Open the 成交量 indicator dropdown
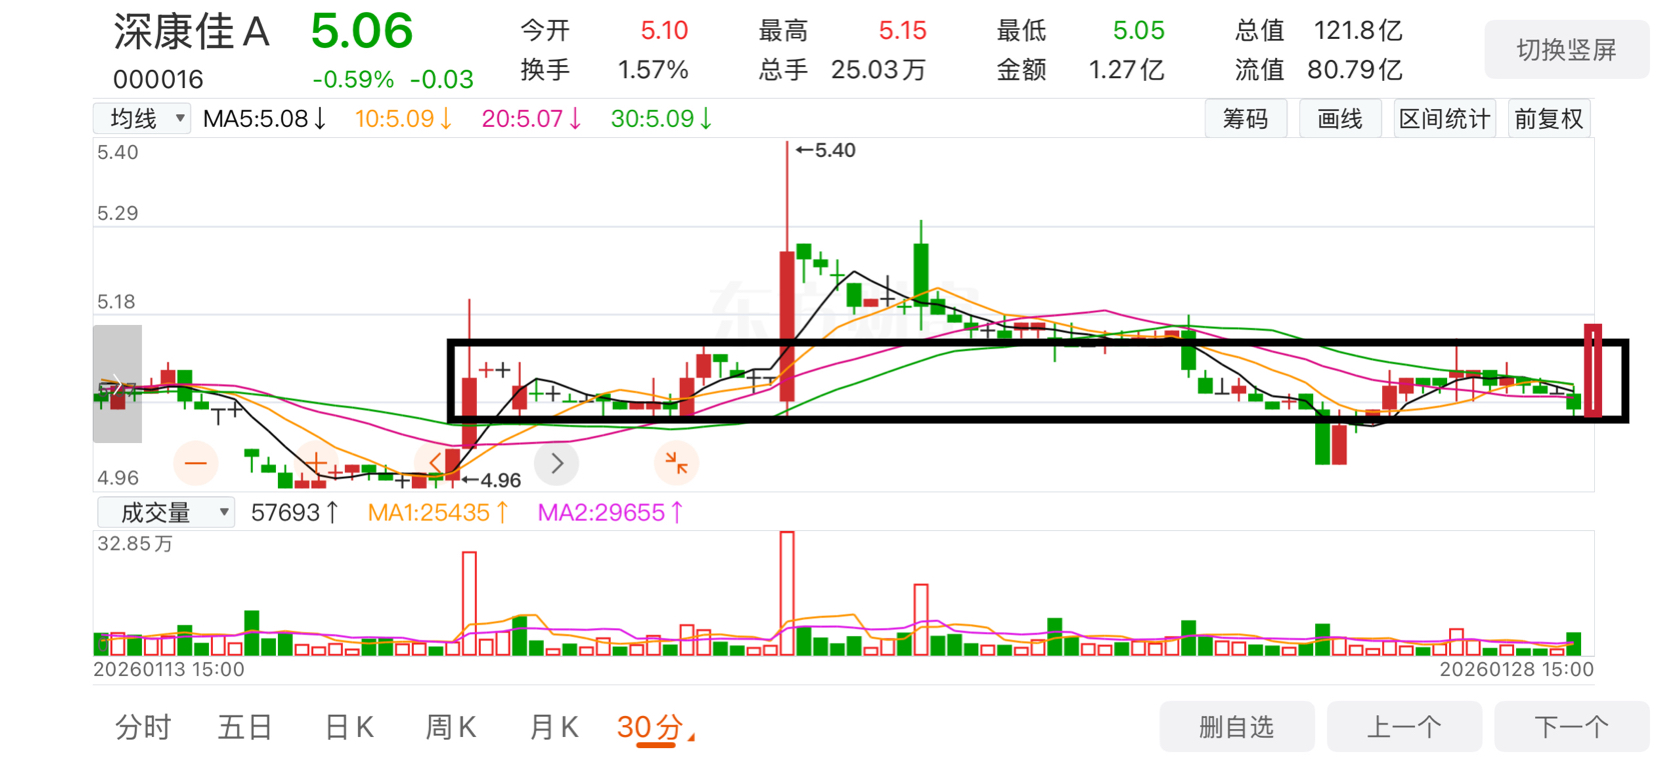This screenshot has height=768, width=1663. coord(166,513)
